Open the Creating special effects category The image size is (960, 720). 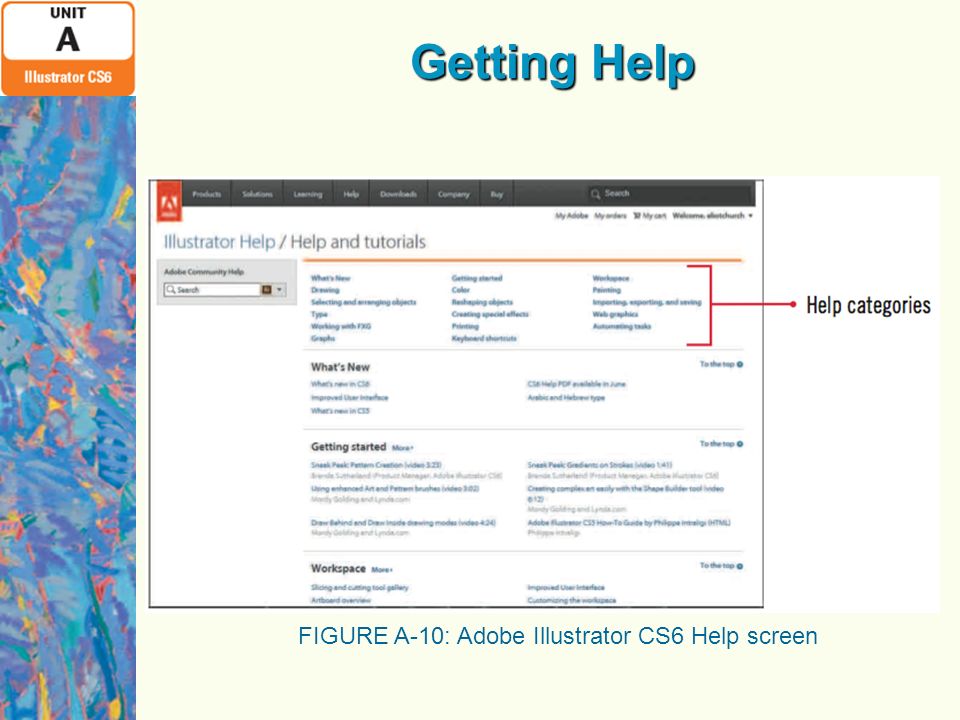(490, 314)
